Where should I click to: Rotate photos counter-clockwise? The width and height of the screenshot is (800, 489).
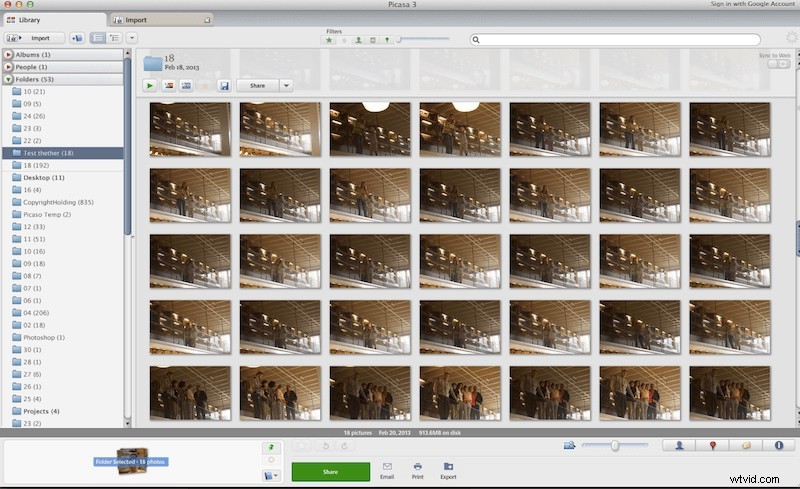tap(326, 446)
